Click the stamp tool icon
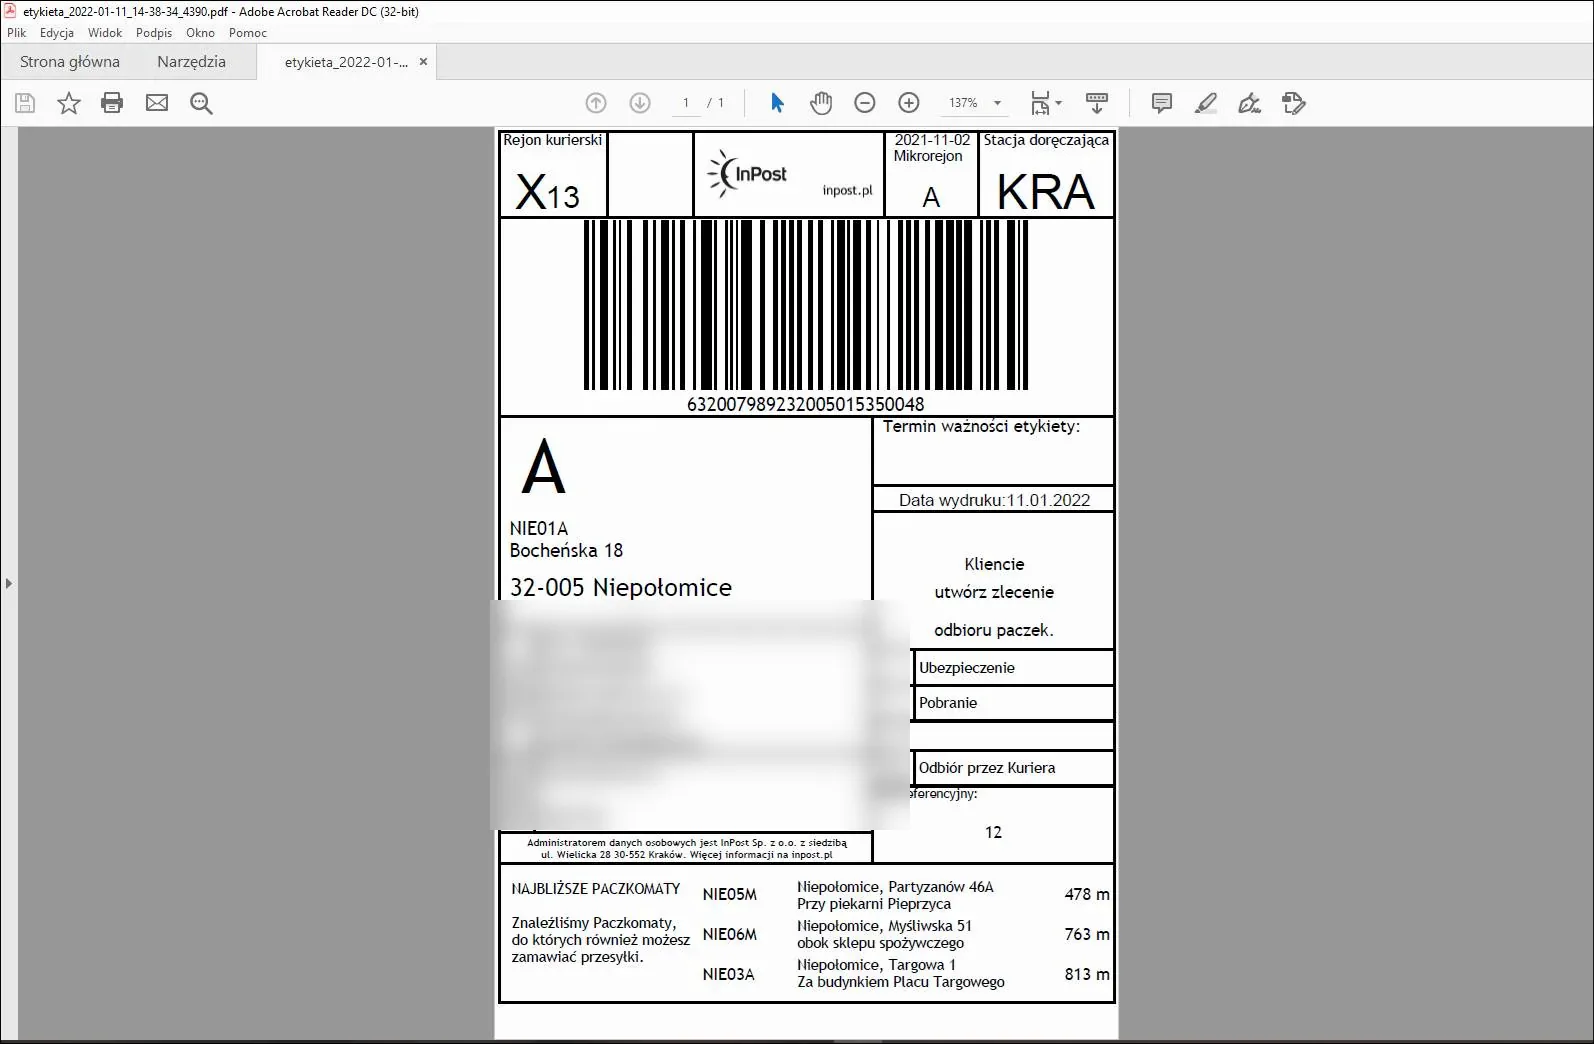Viewport: 1594px width, 1044px height. pyautogui.click(x=1294, y=103)
